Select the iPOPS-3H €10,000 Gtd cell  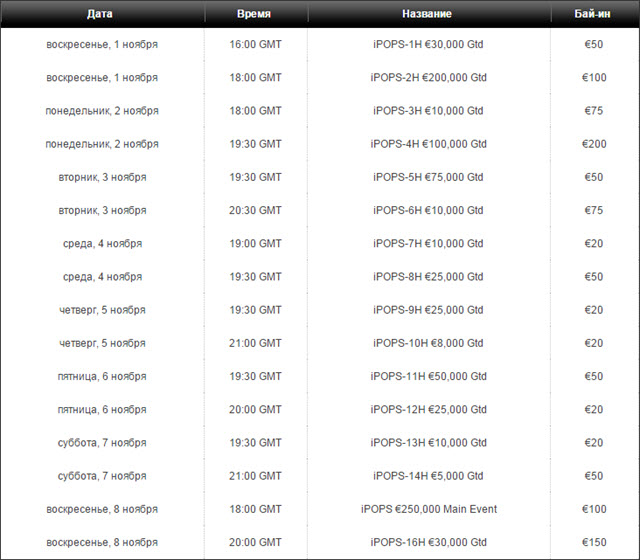428,111
